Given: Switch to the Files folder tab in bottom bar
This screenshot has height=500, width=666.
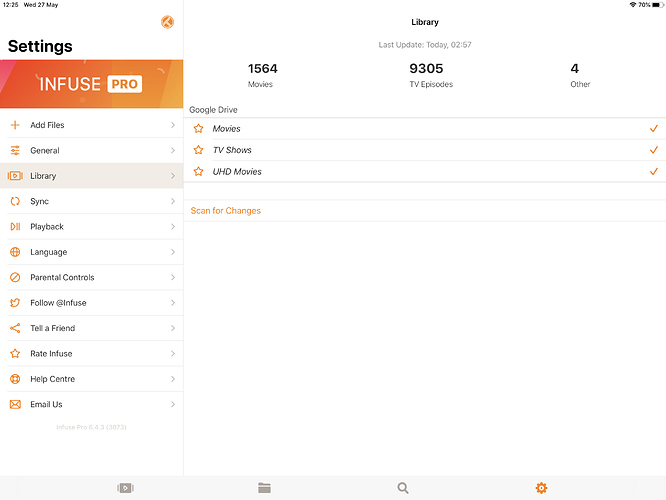Looking at the screenshot, I should [264, 488].
